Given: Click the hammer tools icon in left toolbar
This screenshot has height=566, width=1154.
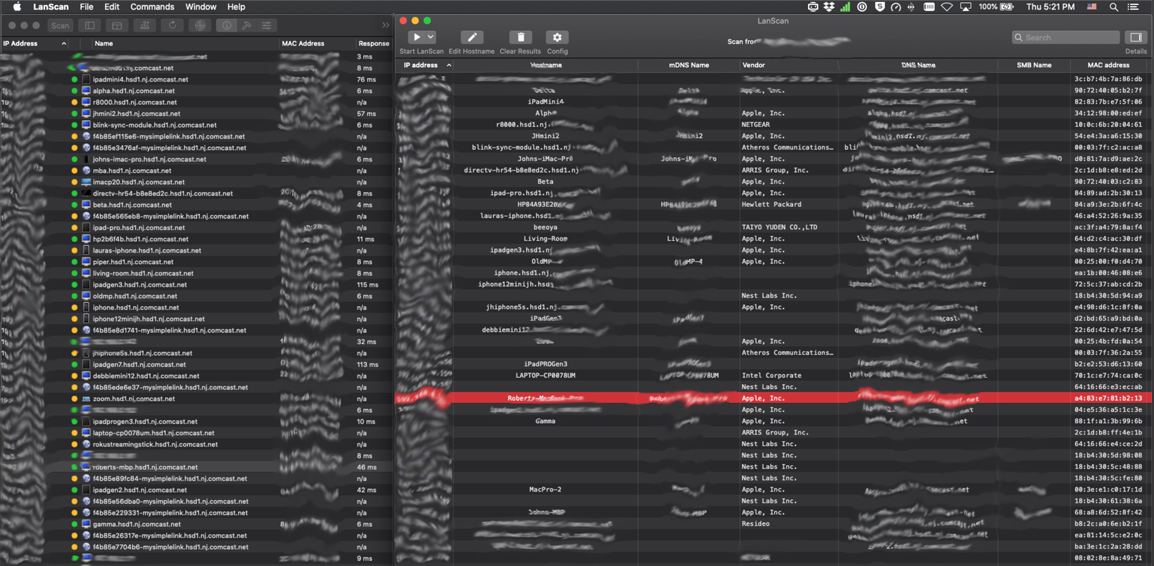Looking at the screenshot, I should (247, 25).
